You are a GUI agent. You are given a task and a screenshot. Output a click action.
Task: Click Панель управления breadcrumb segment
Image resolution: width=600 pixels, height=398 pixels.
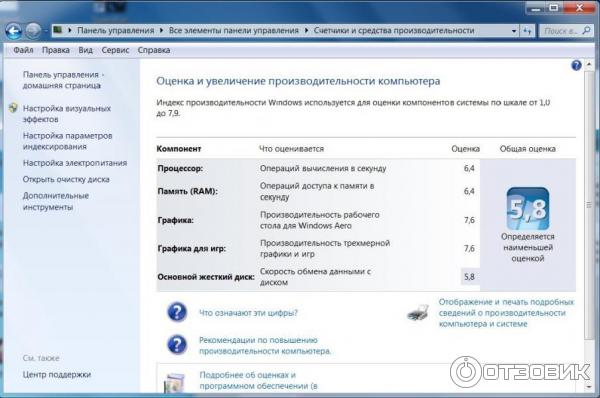coord(116,30)
